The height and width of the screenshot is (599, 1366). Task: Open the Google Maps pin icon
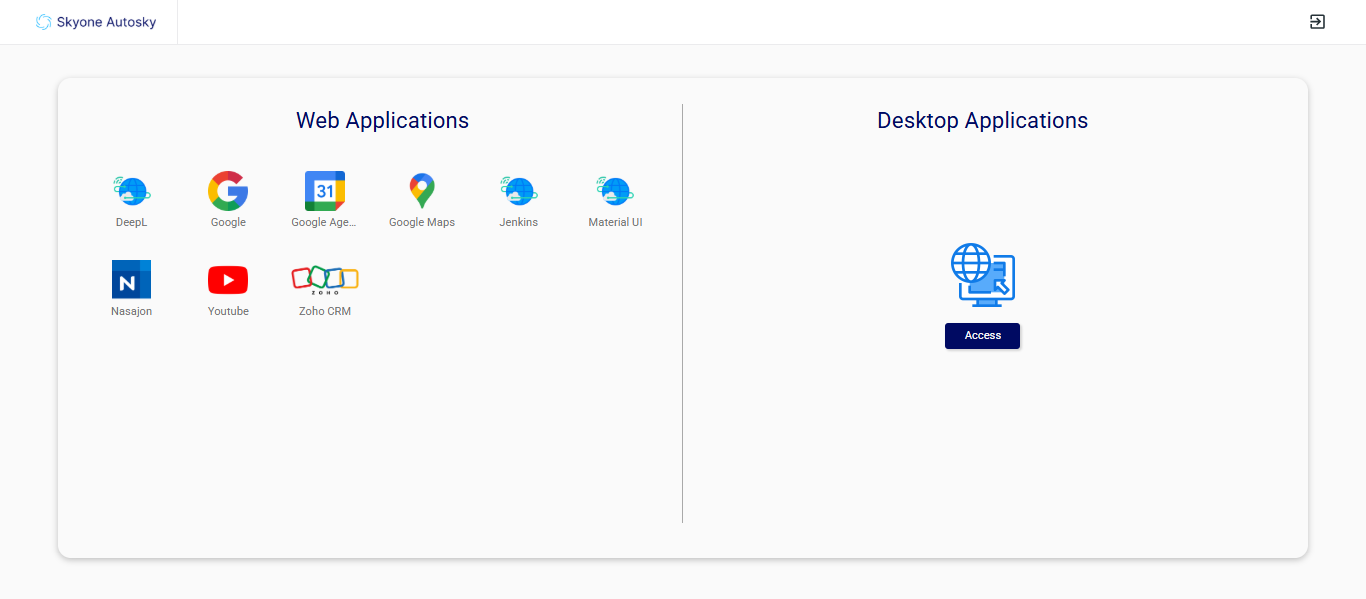coord(422,190)
